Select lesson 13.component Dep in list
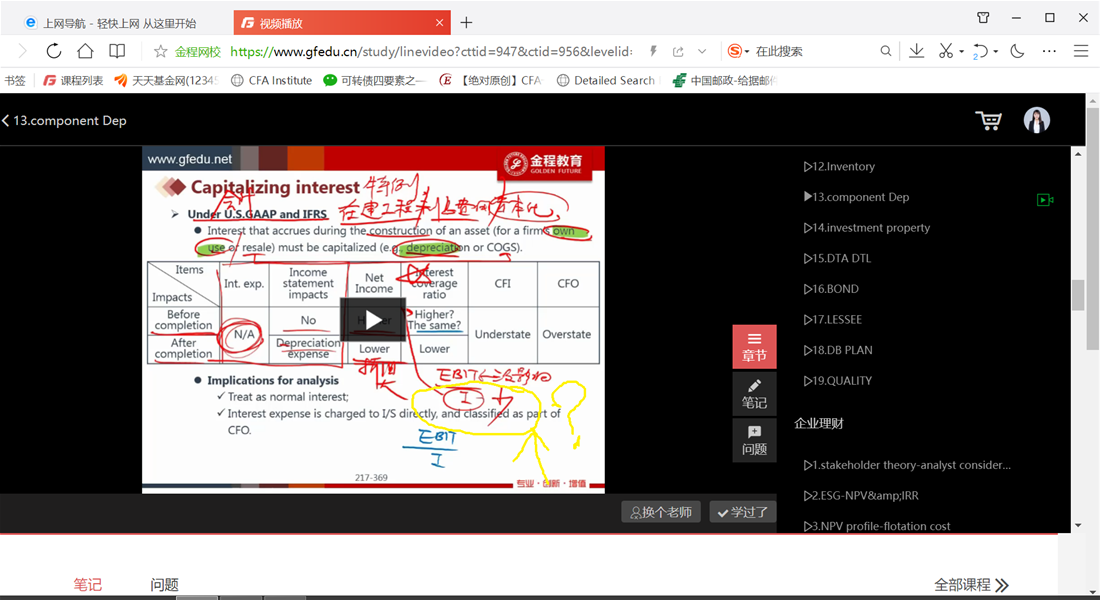Screen dimensions: 1100x600 [856, 197]
